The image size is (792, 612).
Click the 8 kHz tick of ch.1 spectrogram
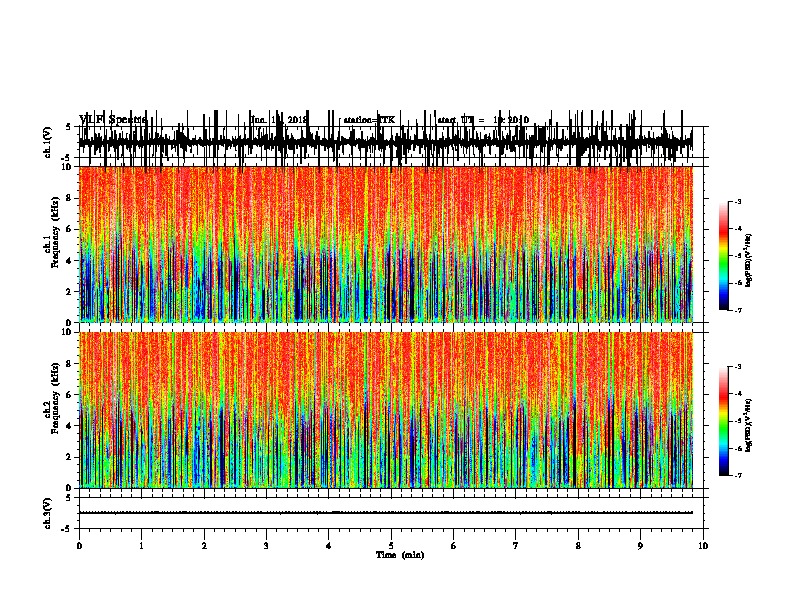click(x=70, y=198)
